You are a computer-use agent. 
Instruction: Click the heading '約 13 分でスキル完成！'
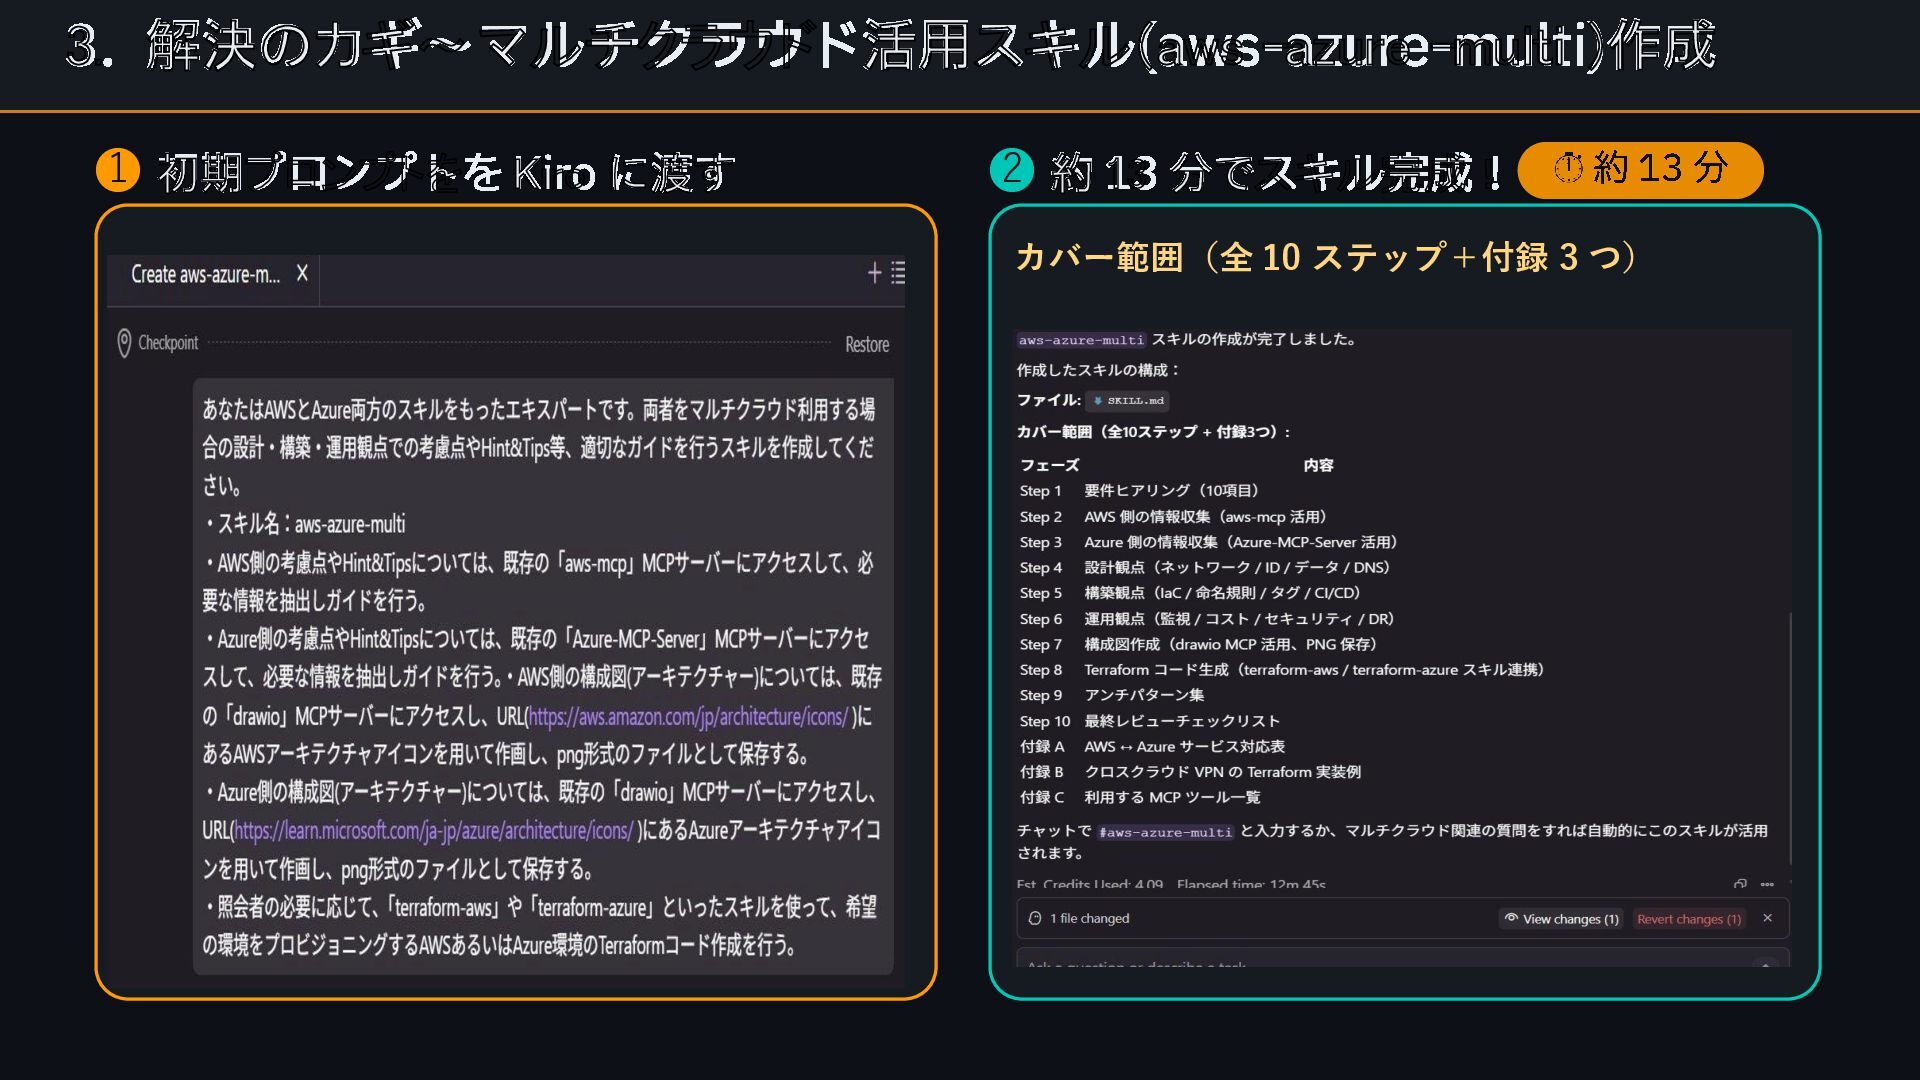point(1278,172)
